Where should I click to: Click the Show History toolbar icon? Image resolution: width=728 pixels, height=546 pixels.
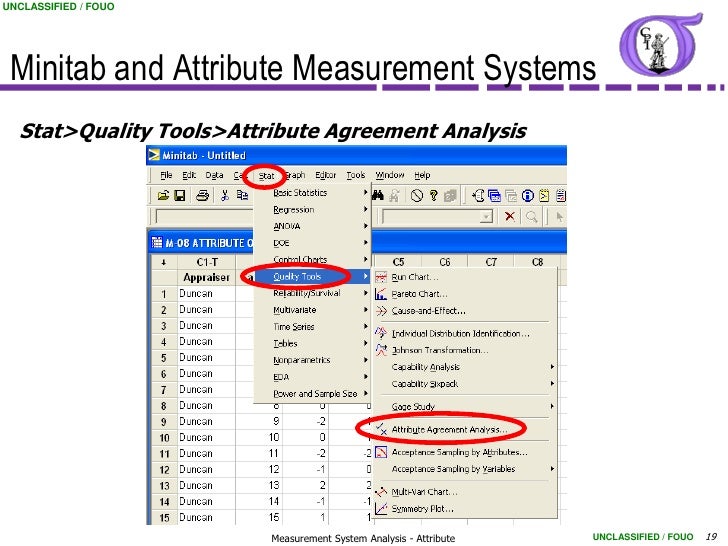[x=544, y=196]
